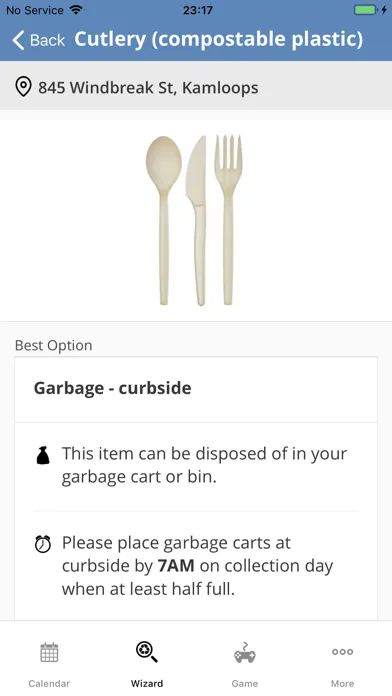Open the Game tab label
Screen dimensions: 392x696
(245, 684)
